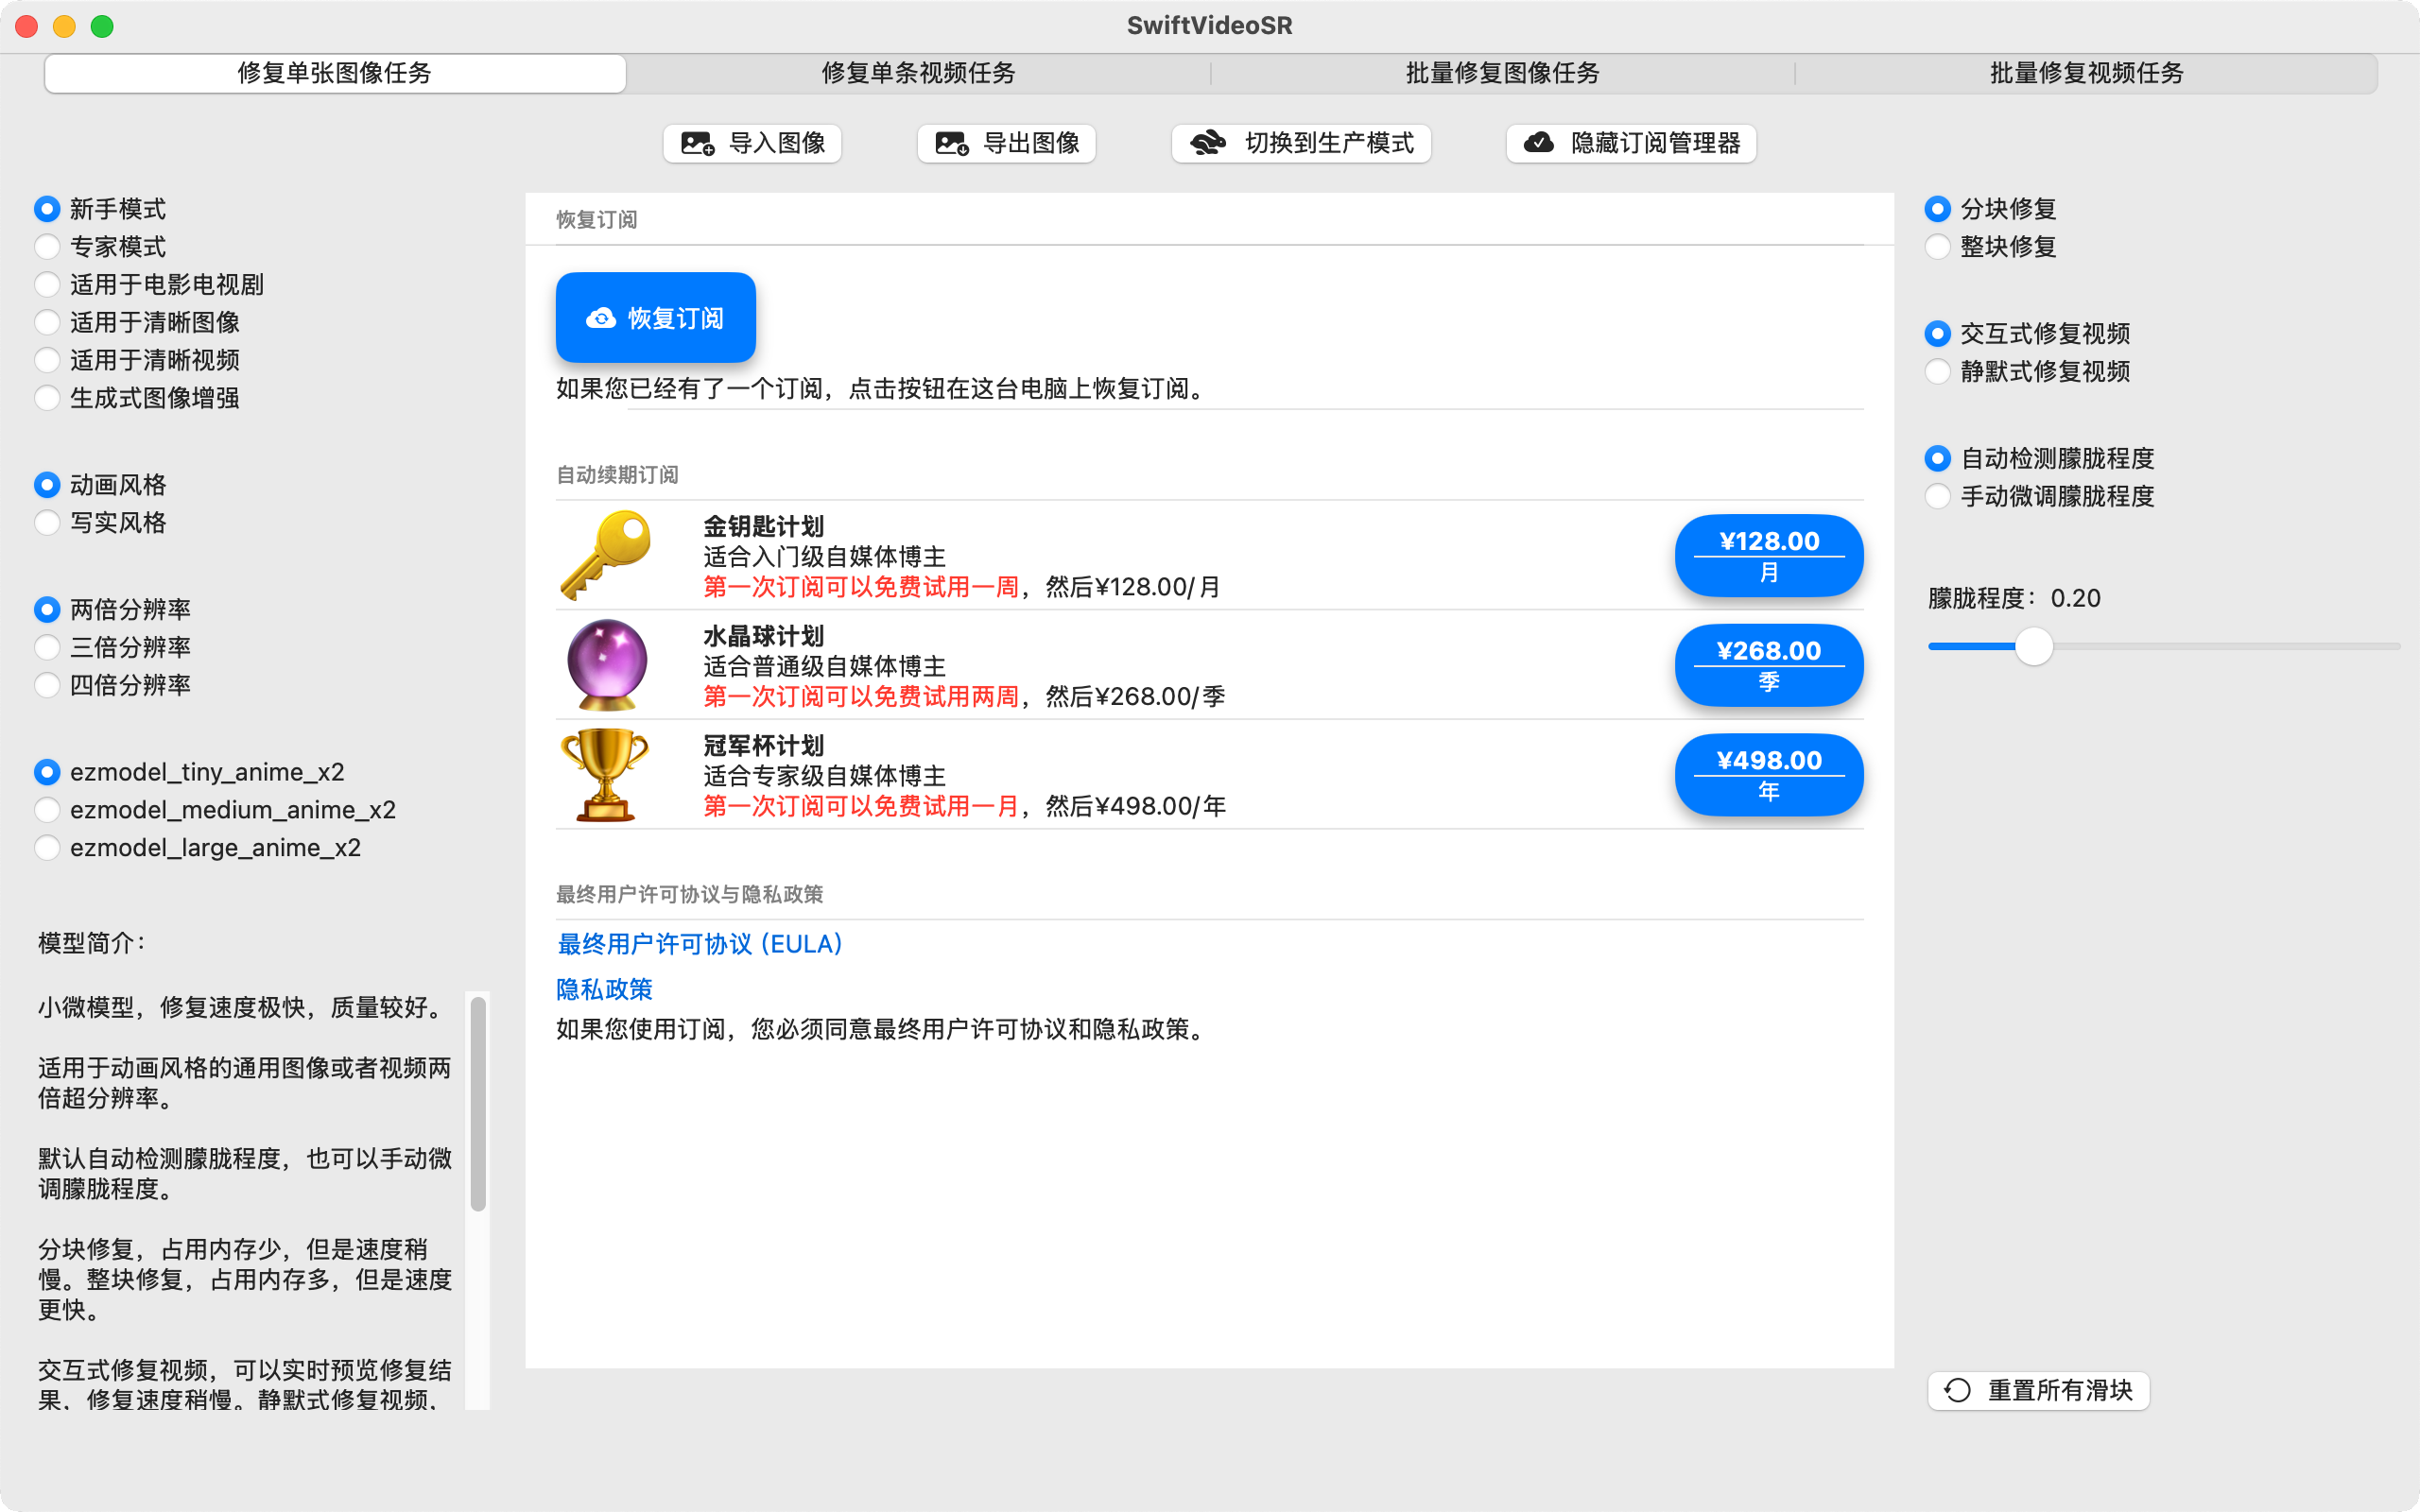
Task: Click the SwiftVideoSR window title
Action: pyautogui.click(x=1210, y=26)
